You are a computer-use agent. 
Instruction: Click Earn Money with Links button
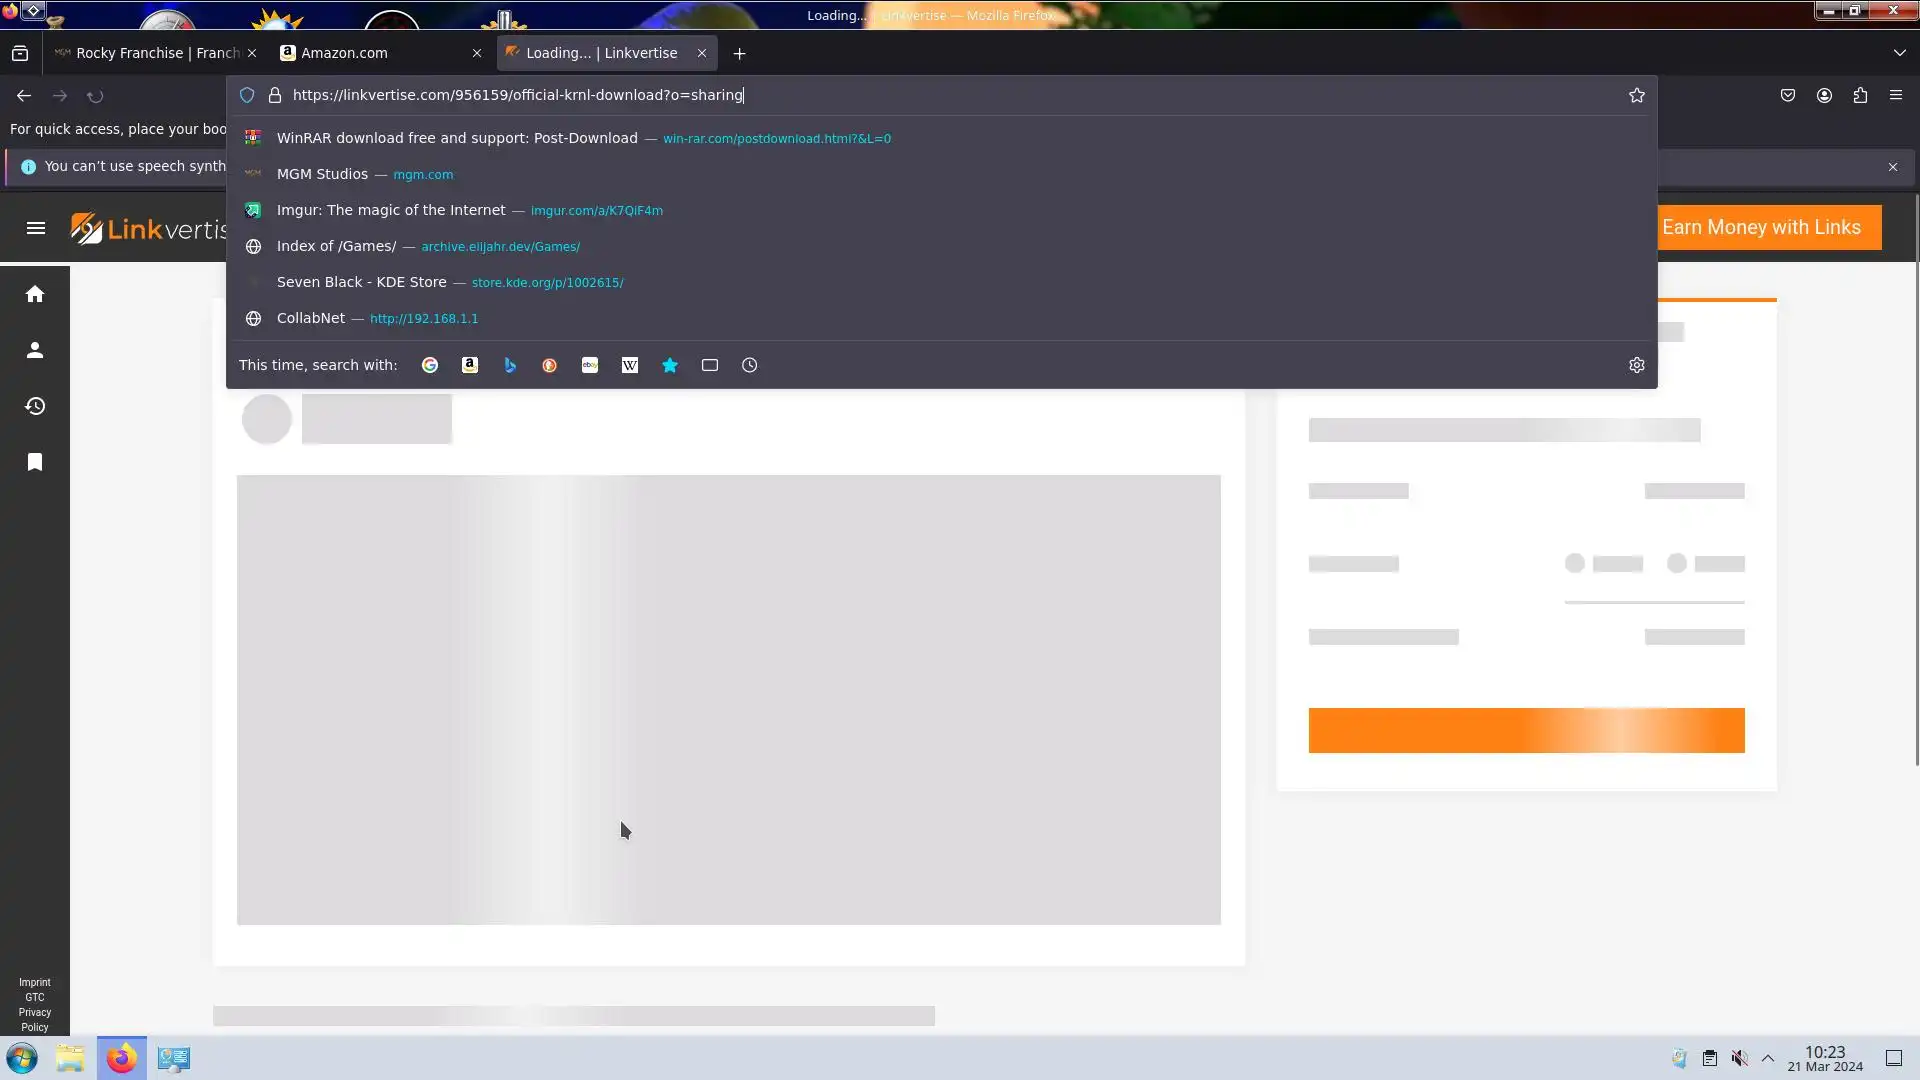pos(1761,227)
